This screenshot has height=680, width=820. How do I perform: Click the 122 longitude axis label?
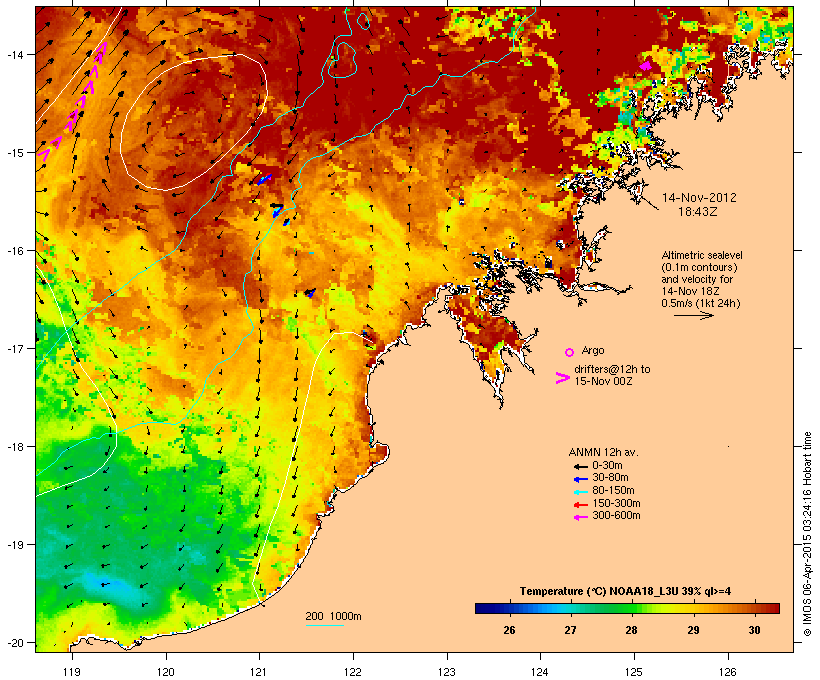pyautogui.click(x=353, y=672)
